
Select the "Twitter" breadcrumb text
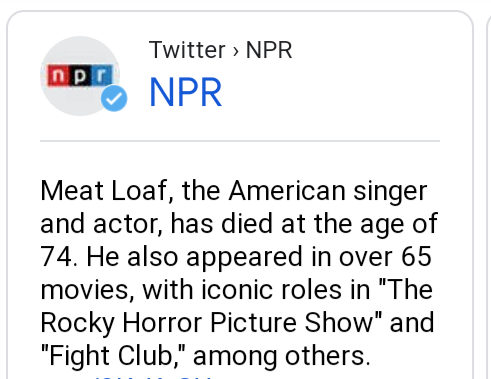187,50
